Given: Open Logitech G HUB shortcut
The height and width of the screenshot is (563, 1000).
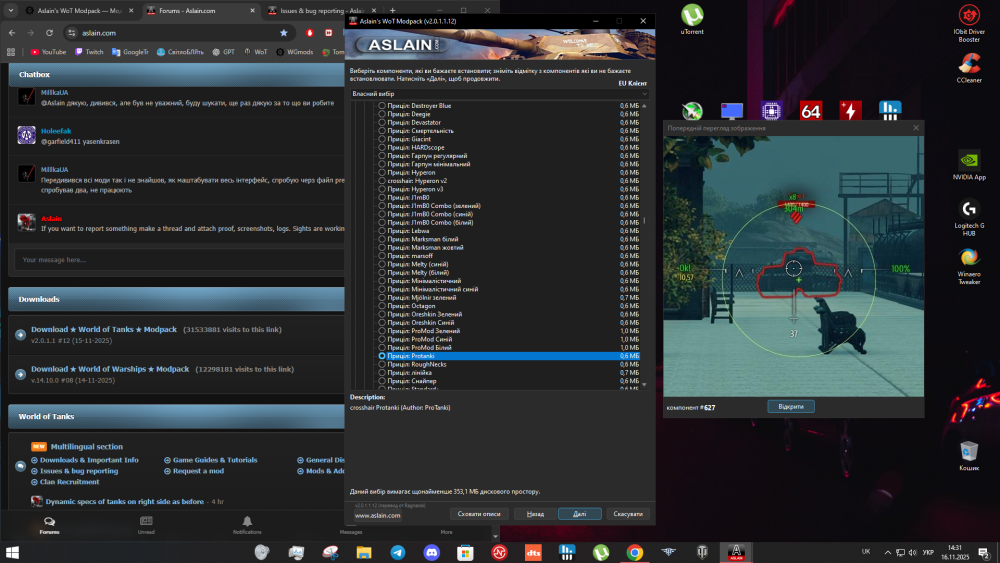Looking at the screenshot, I should (x=969, y=217).
